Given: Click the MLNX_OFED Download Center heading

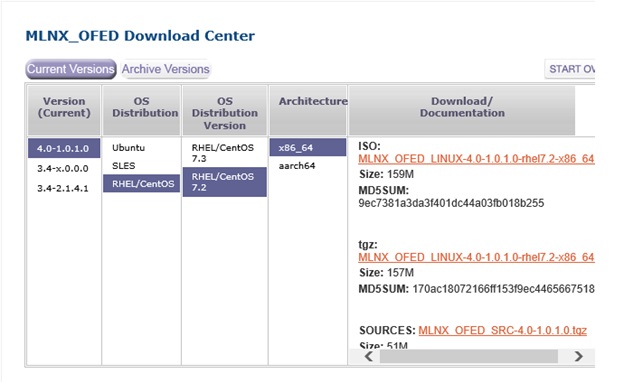Looking at the screenshot, I should point(140,36).
